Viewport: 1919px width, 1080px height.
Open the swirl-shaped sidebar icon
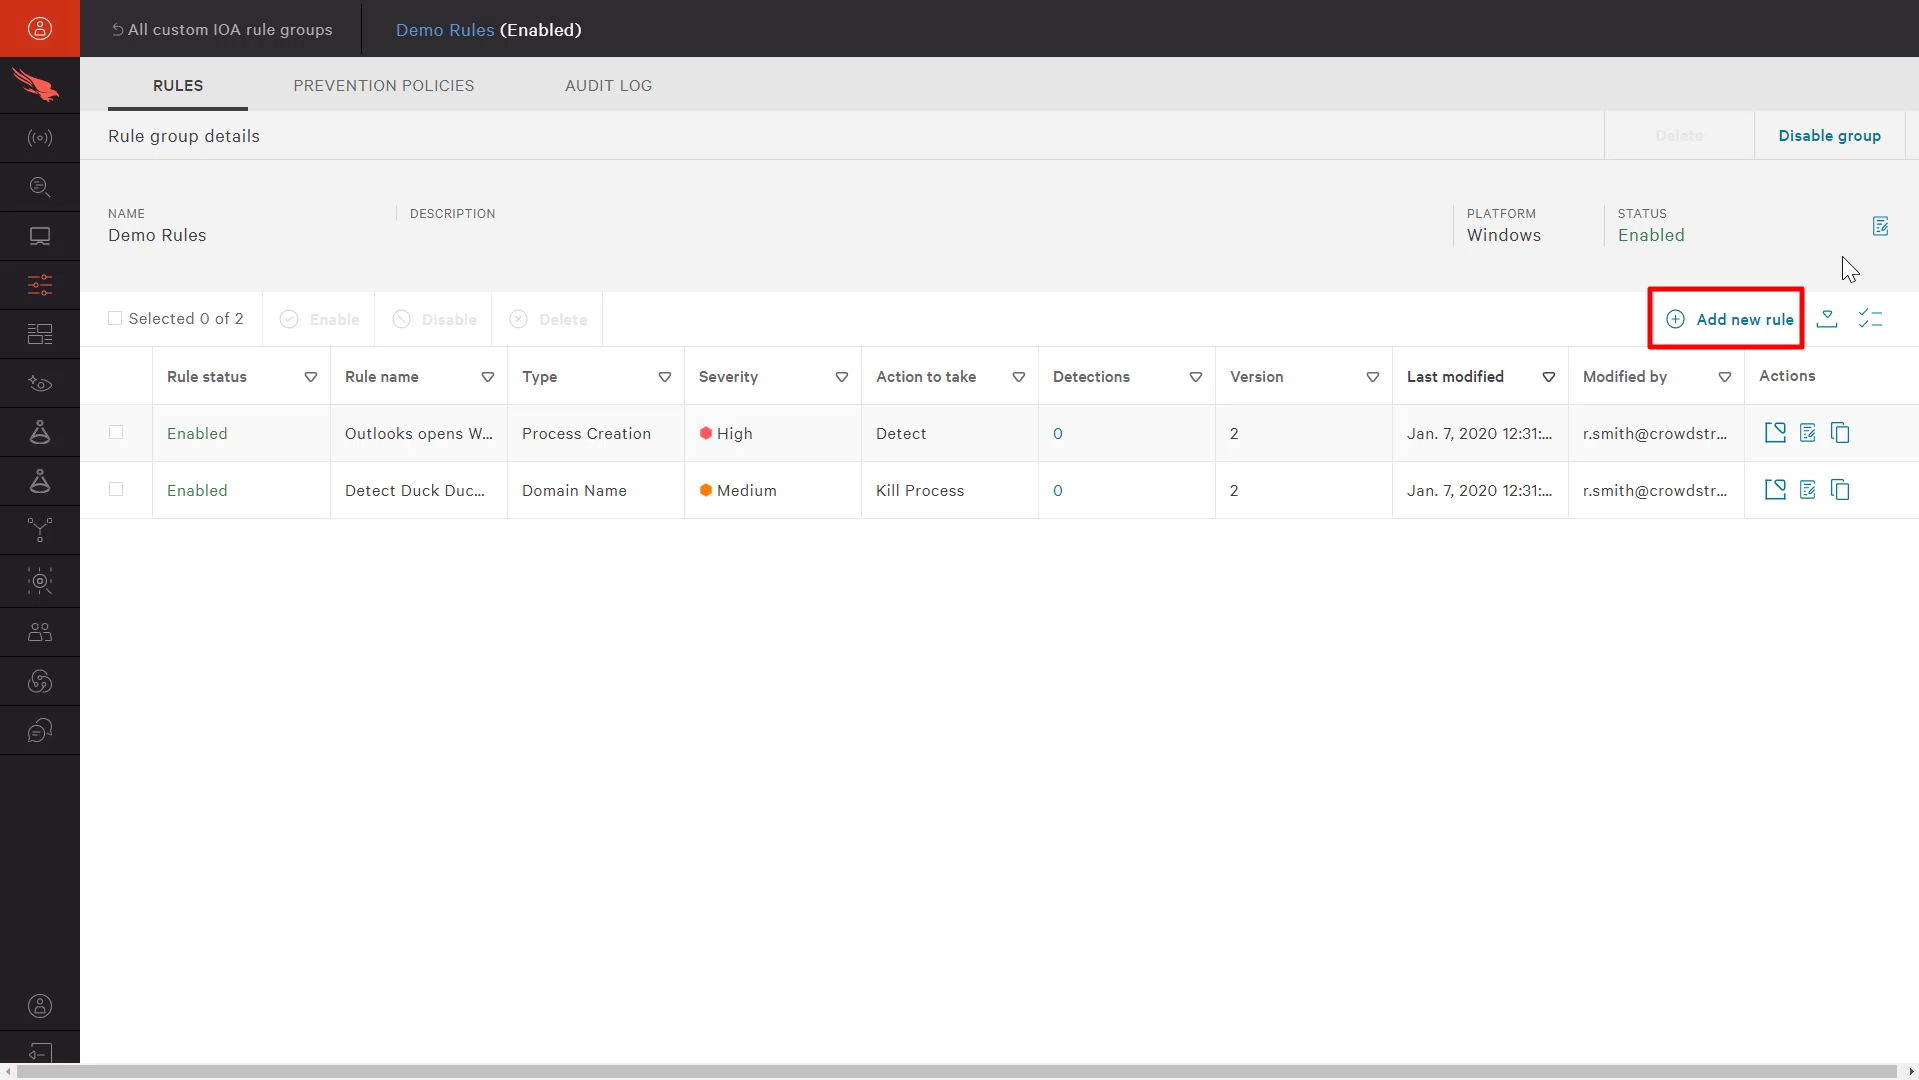40,681
